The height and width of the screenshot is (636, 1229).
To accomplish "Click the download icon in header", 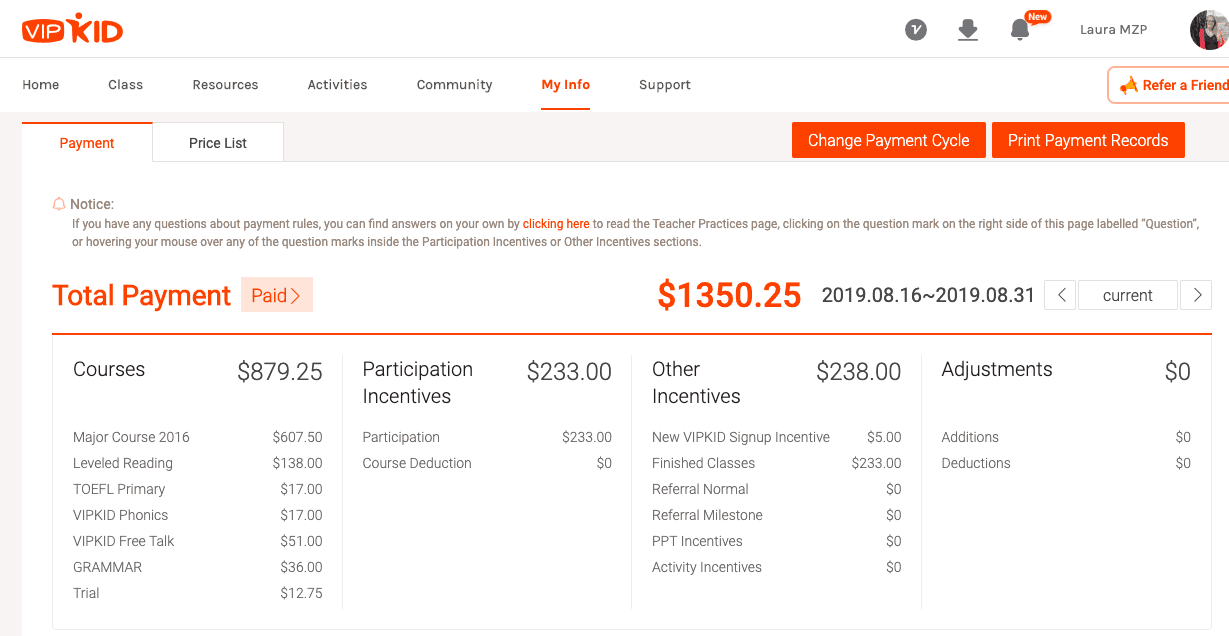I will point(968,30).
